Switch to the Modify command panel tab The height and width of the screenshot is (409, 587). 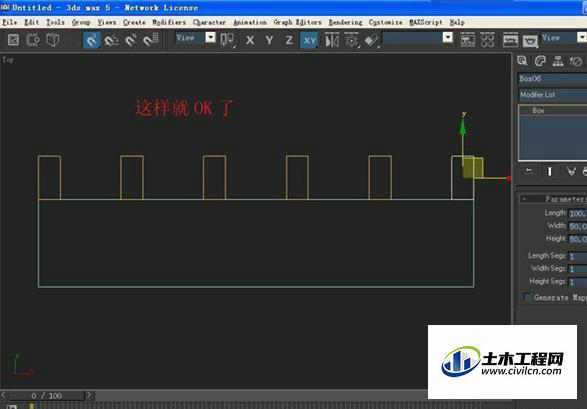coord(540,61)
